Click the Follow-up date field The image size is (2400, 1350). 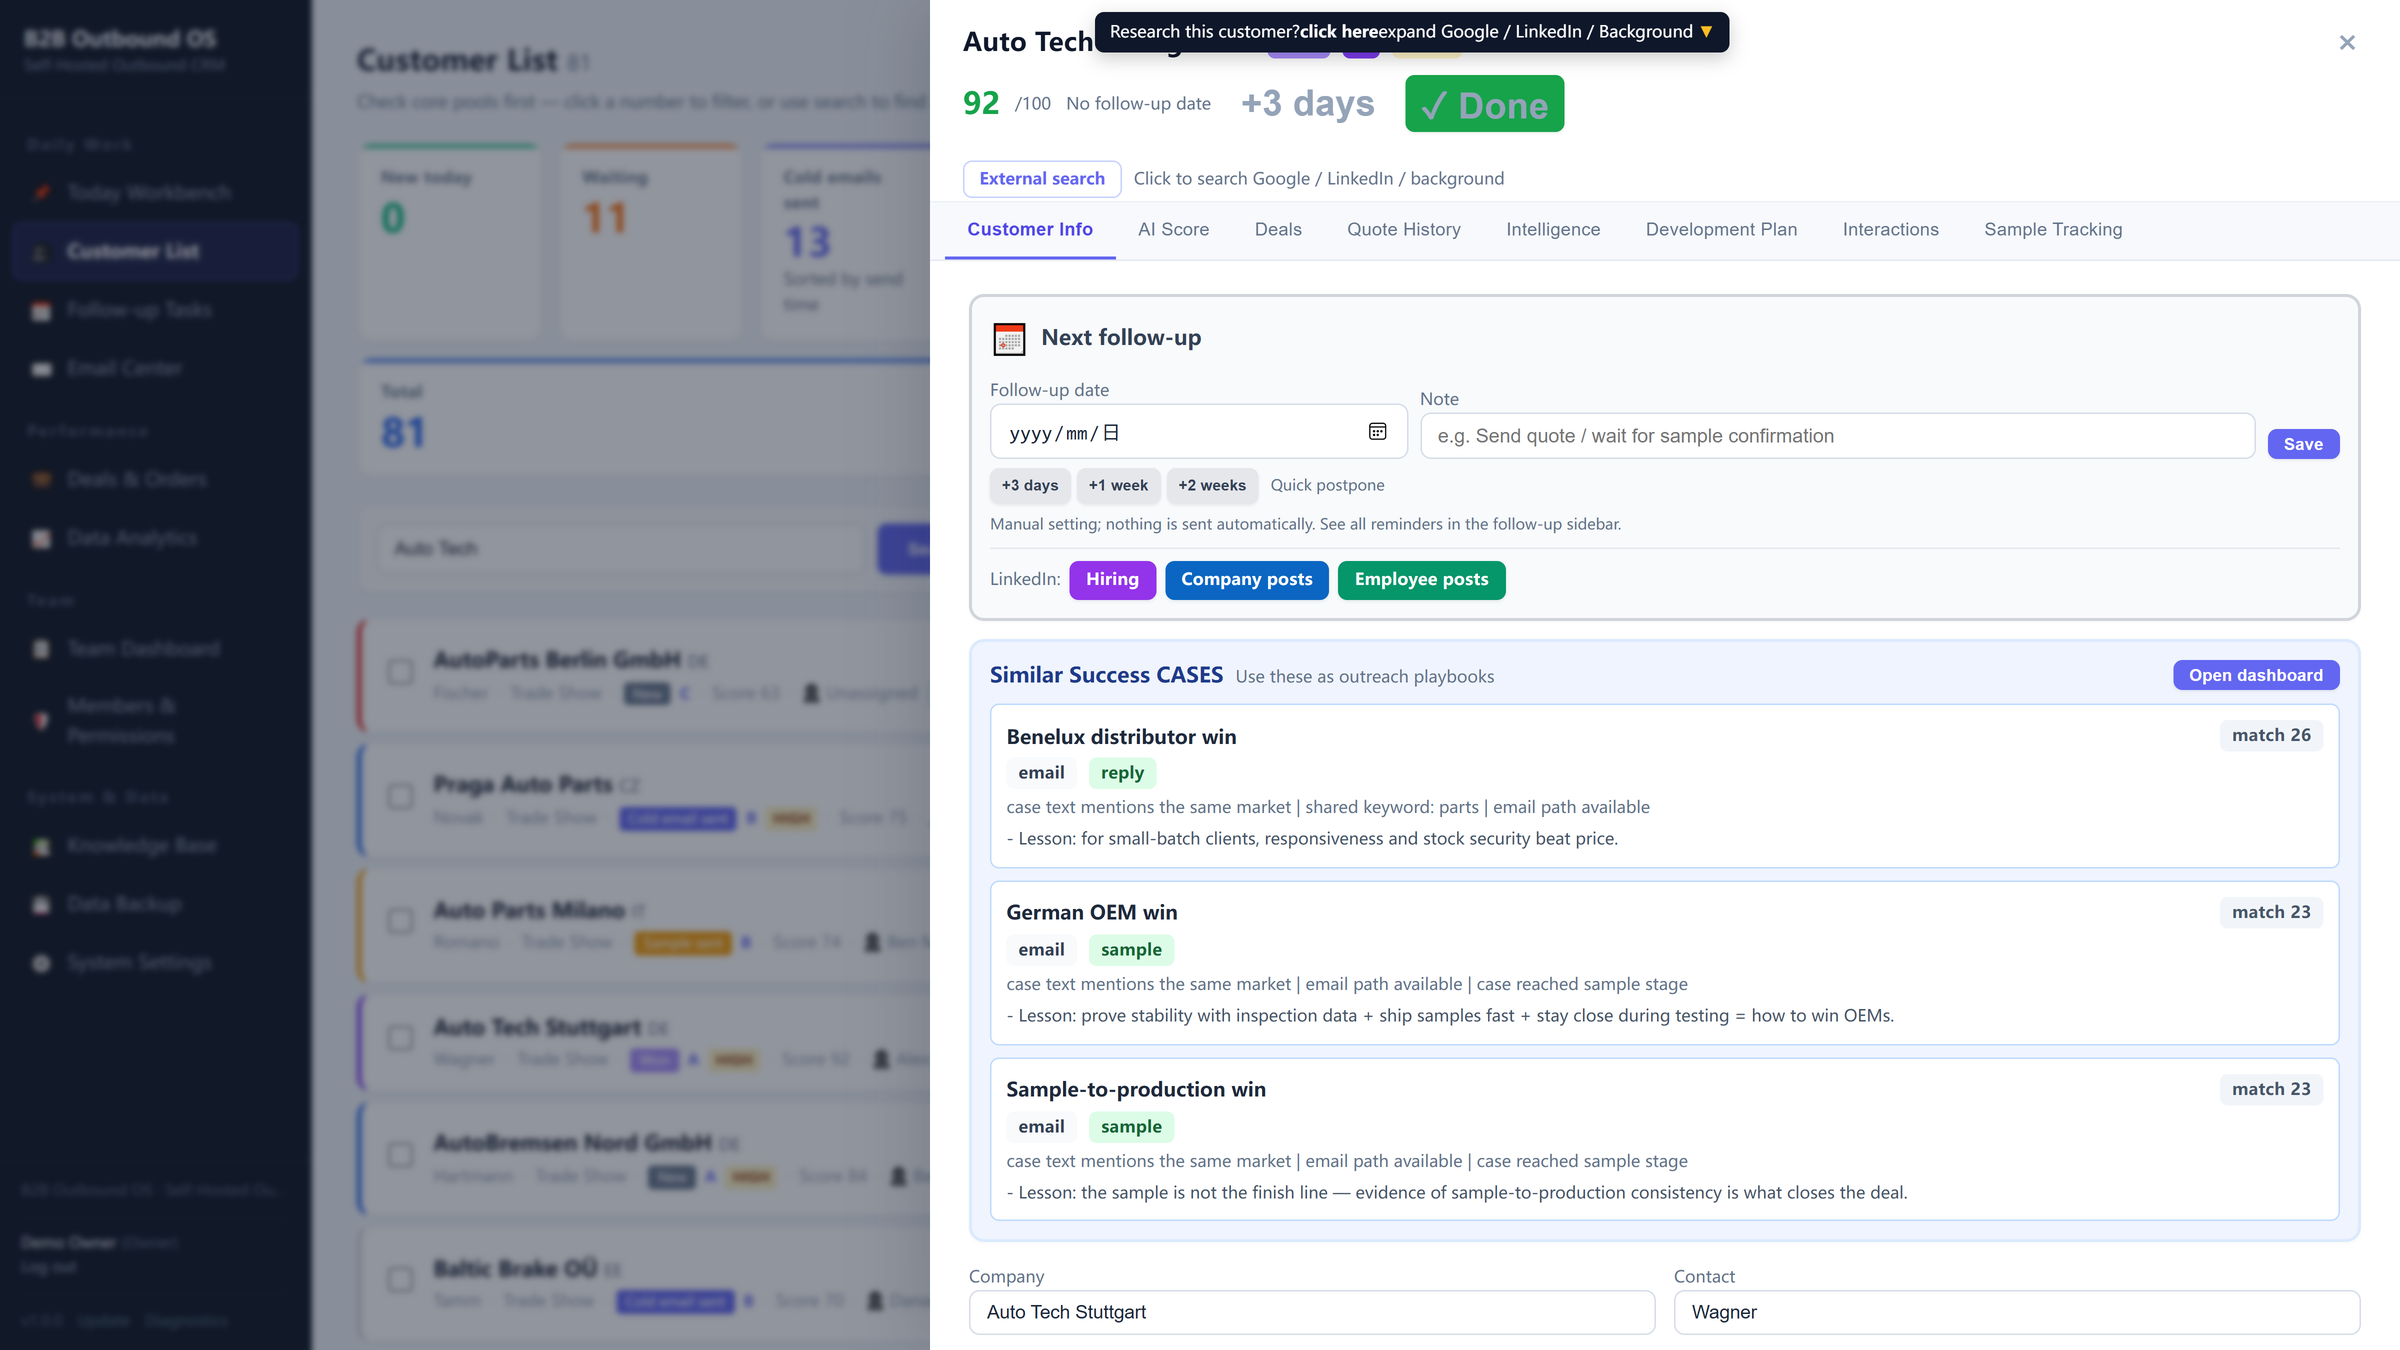tap(1198, 432)
